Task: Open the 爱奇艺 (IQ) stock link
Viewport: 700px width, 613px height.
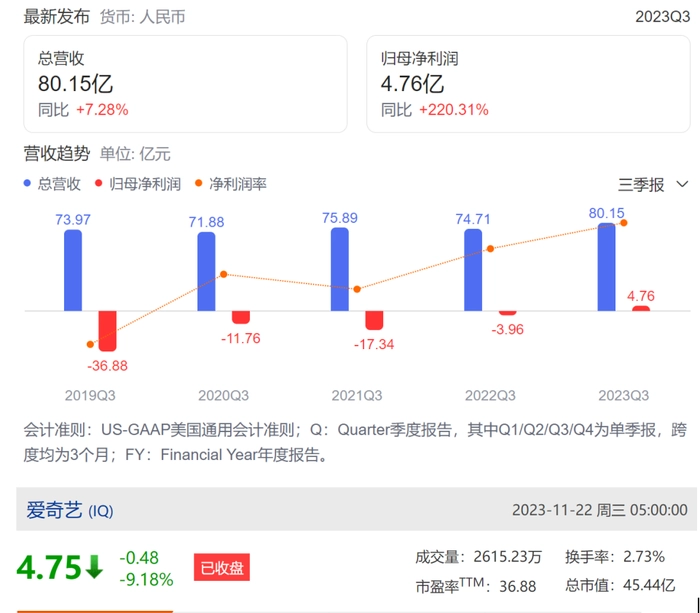Action: (70, 510)
